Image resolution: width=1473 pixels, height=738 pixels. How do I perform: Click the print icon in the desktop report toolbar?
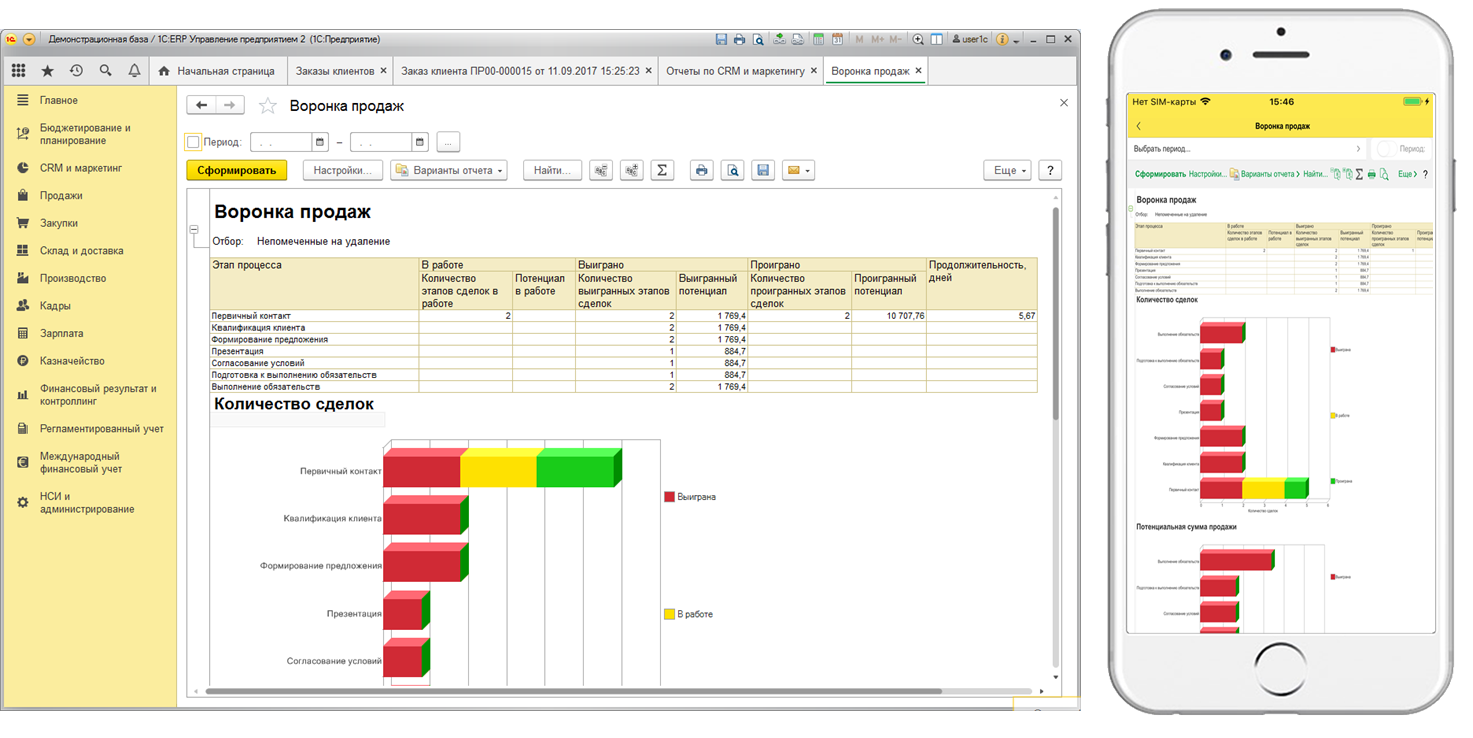click(702, 171)
